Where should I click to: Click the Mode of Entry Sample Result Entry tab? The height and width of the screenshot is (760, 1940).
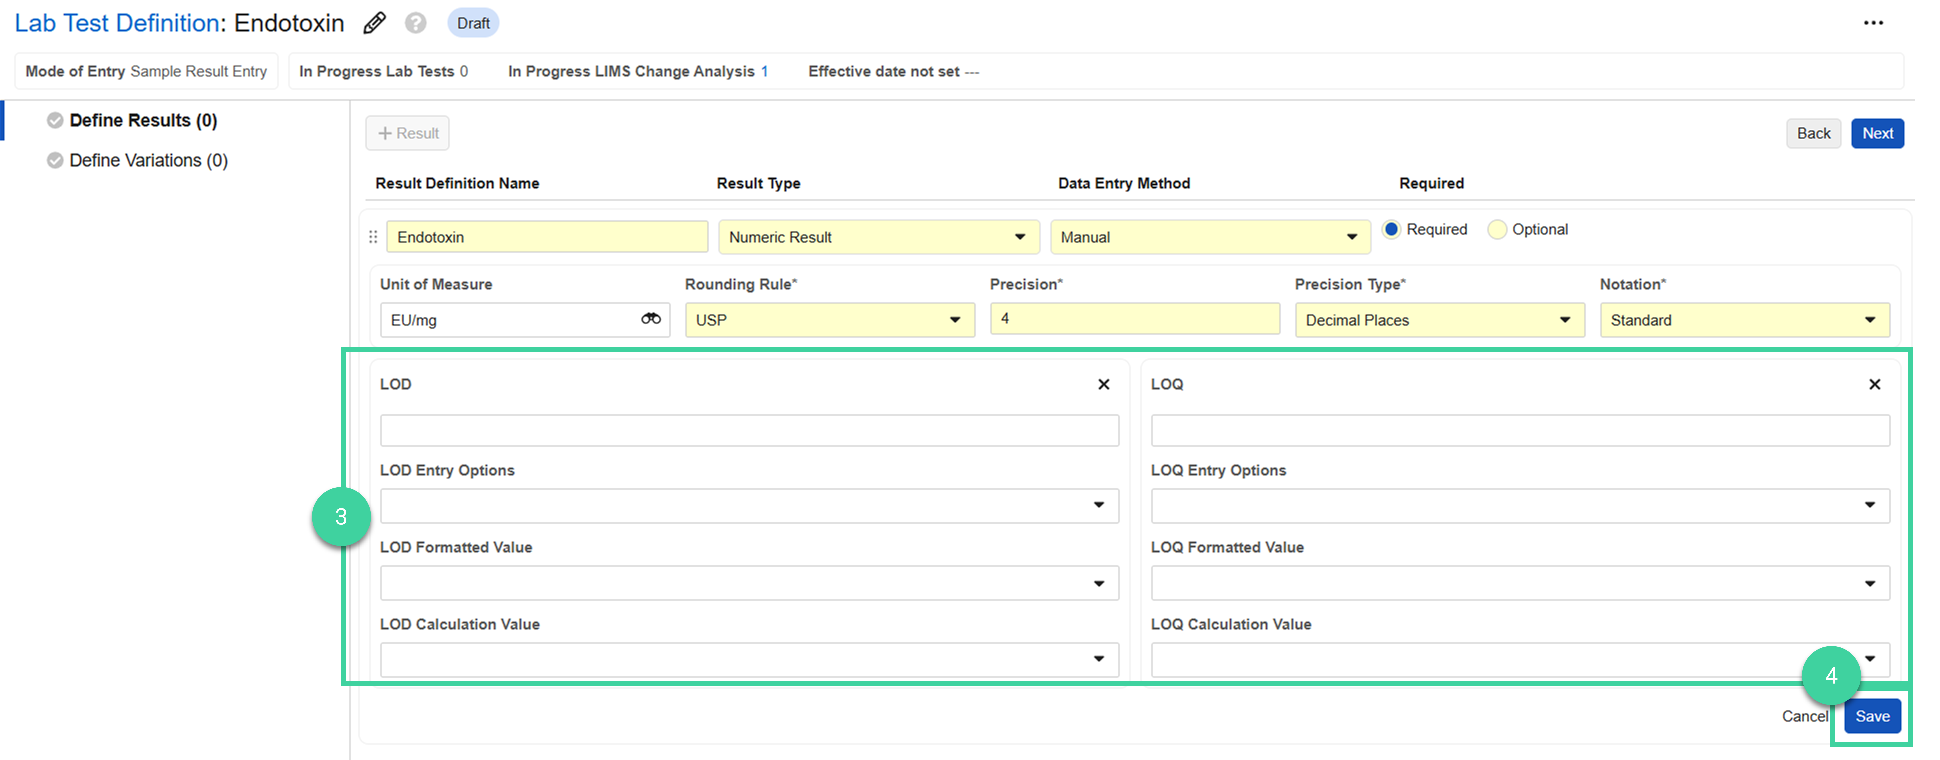(x=146, y=71)
